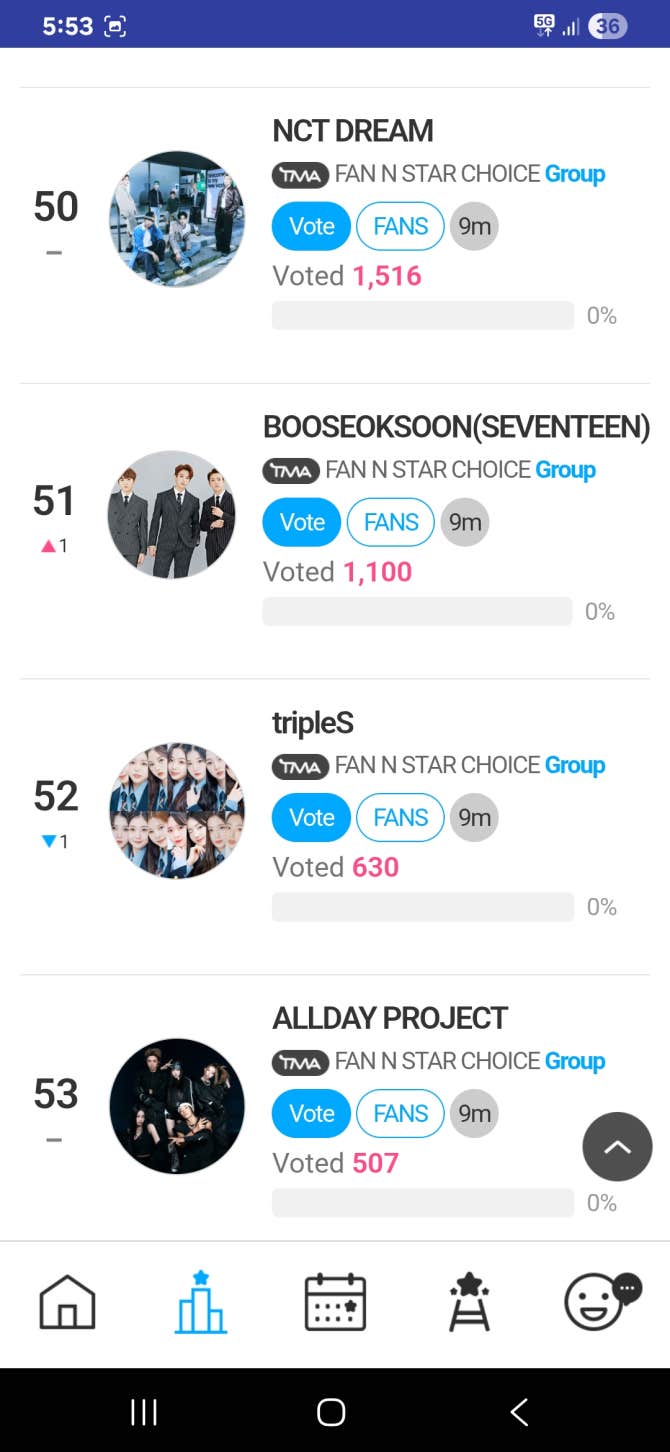Open FANS button for ALLDAY PROJECT
This screenshot has width=670, height=1452.
[400, 1113]
